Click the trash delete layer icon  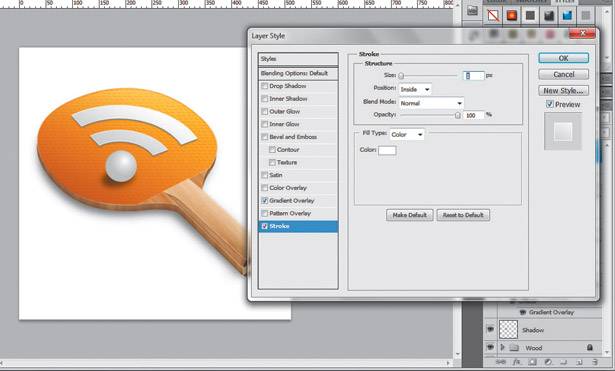595,362
